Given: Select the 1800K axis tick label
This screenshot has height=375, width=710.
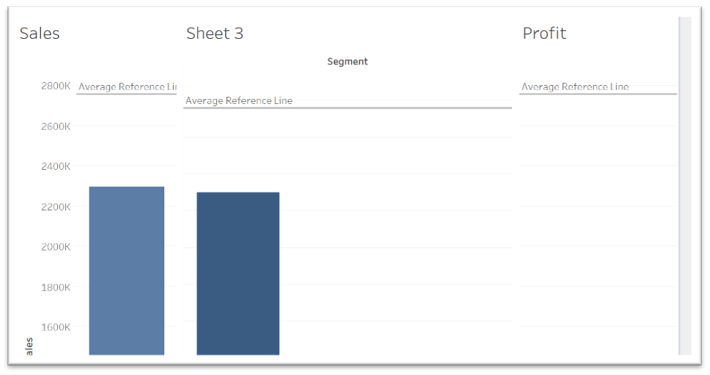Looking at the screenshot, I should (56, 287).
